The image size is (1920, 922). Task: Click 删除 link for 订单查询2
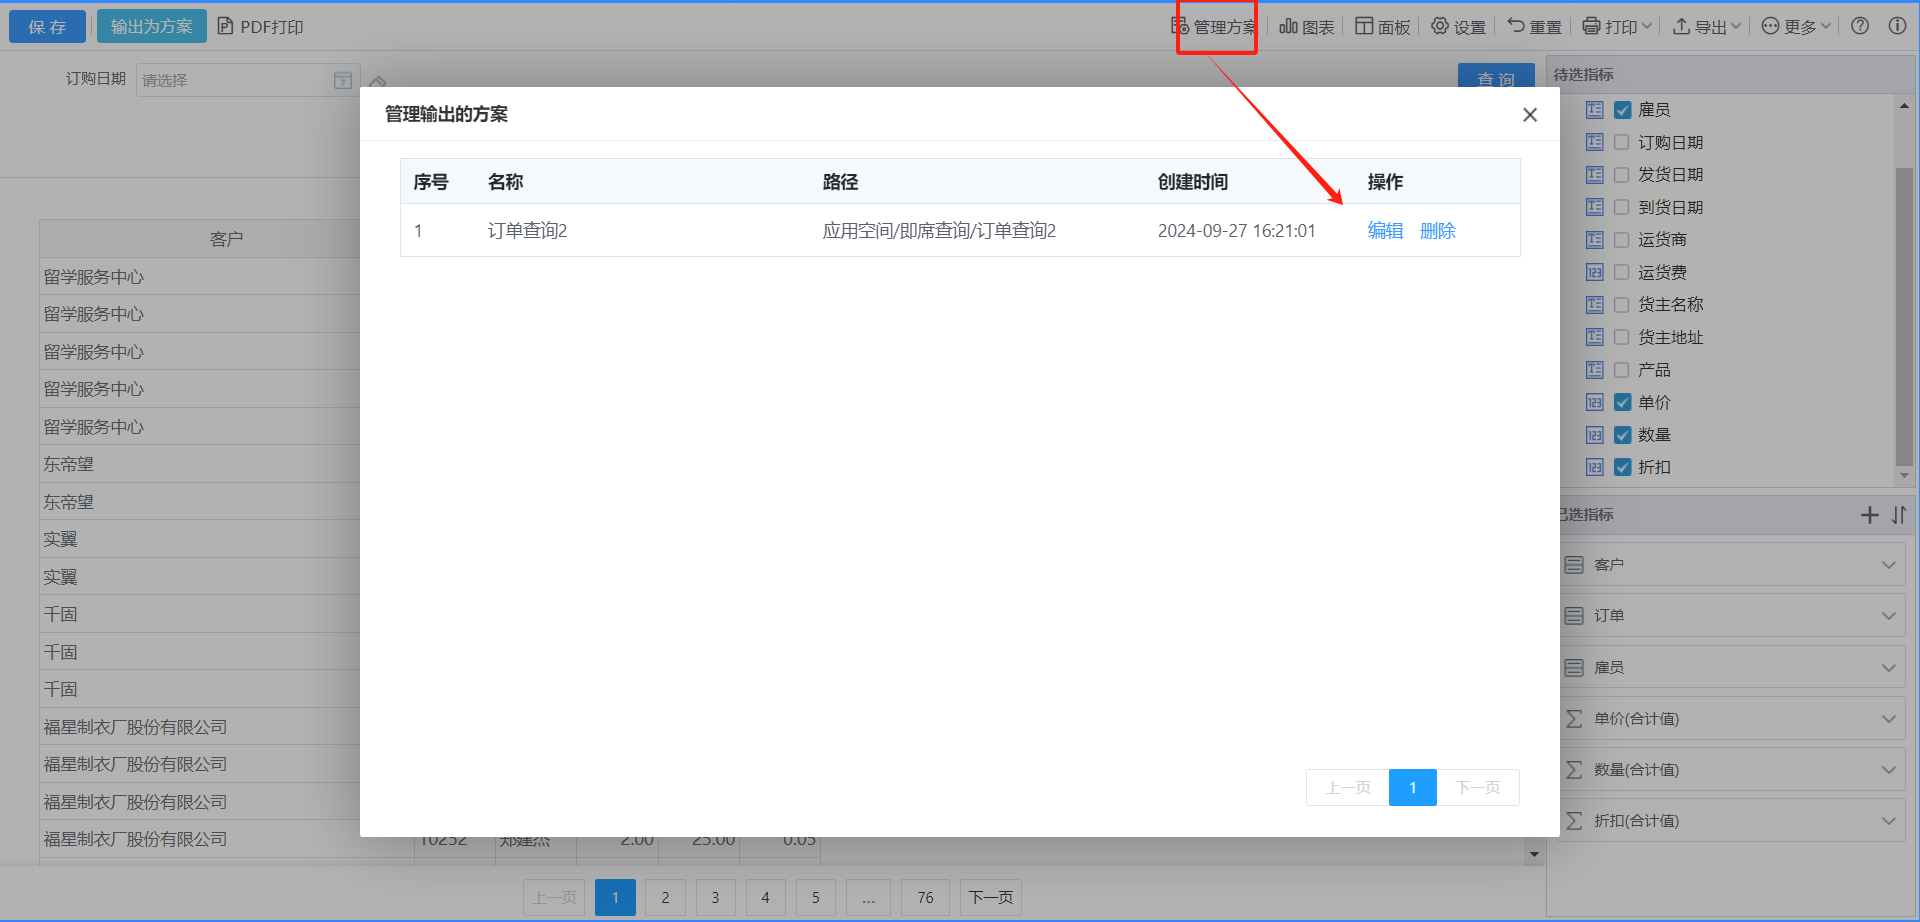(1437, 231)
